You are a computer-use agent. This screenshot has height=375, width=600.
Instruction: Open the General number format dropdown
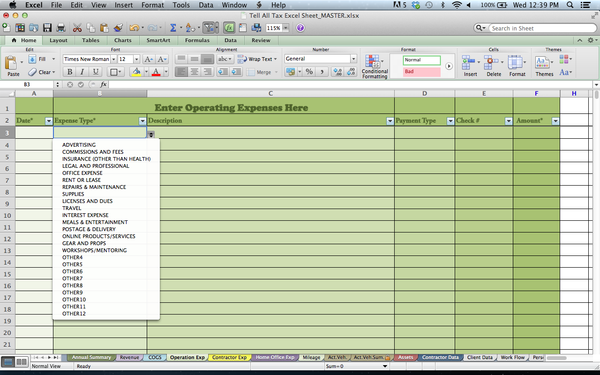[x=353, y=59]
